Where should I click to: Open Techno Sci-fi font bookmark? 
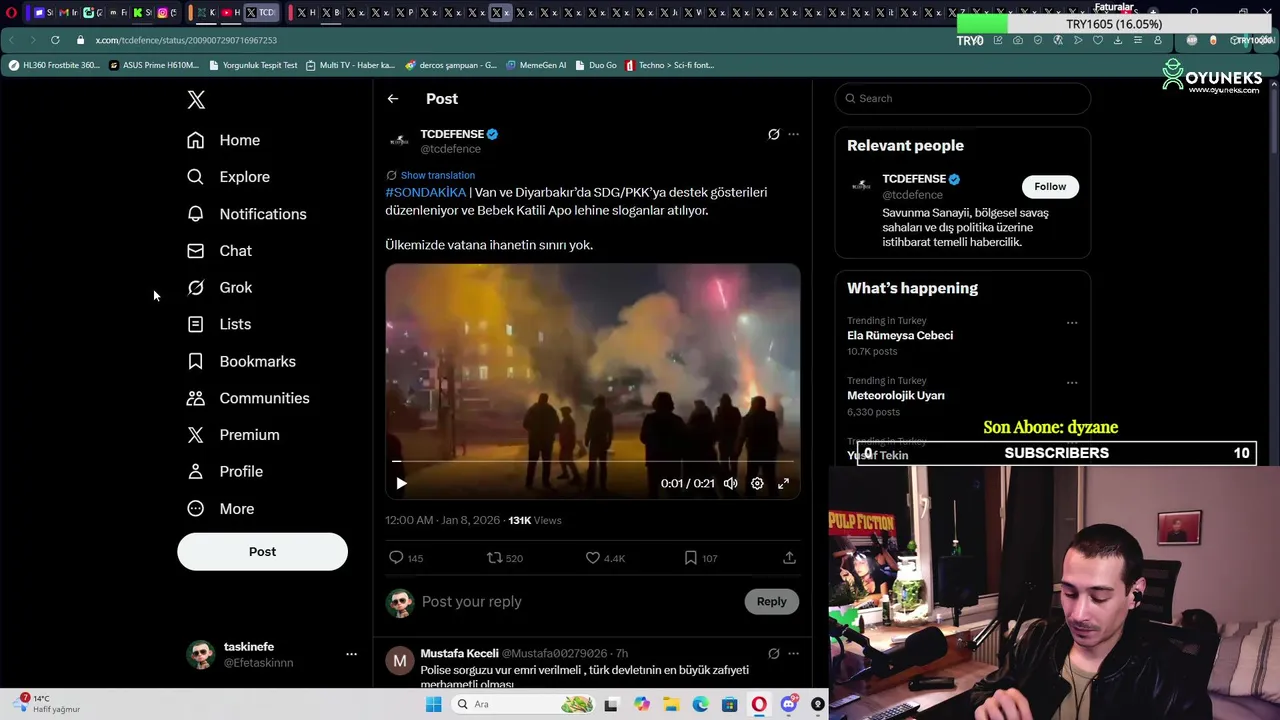[x=669, y=65]
